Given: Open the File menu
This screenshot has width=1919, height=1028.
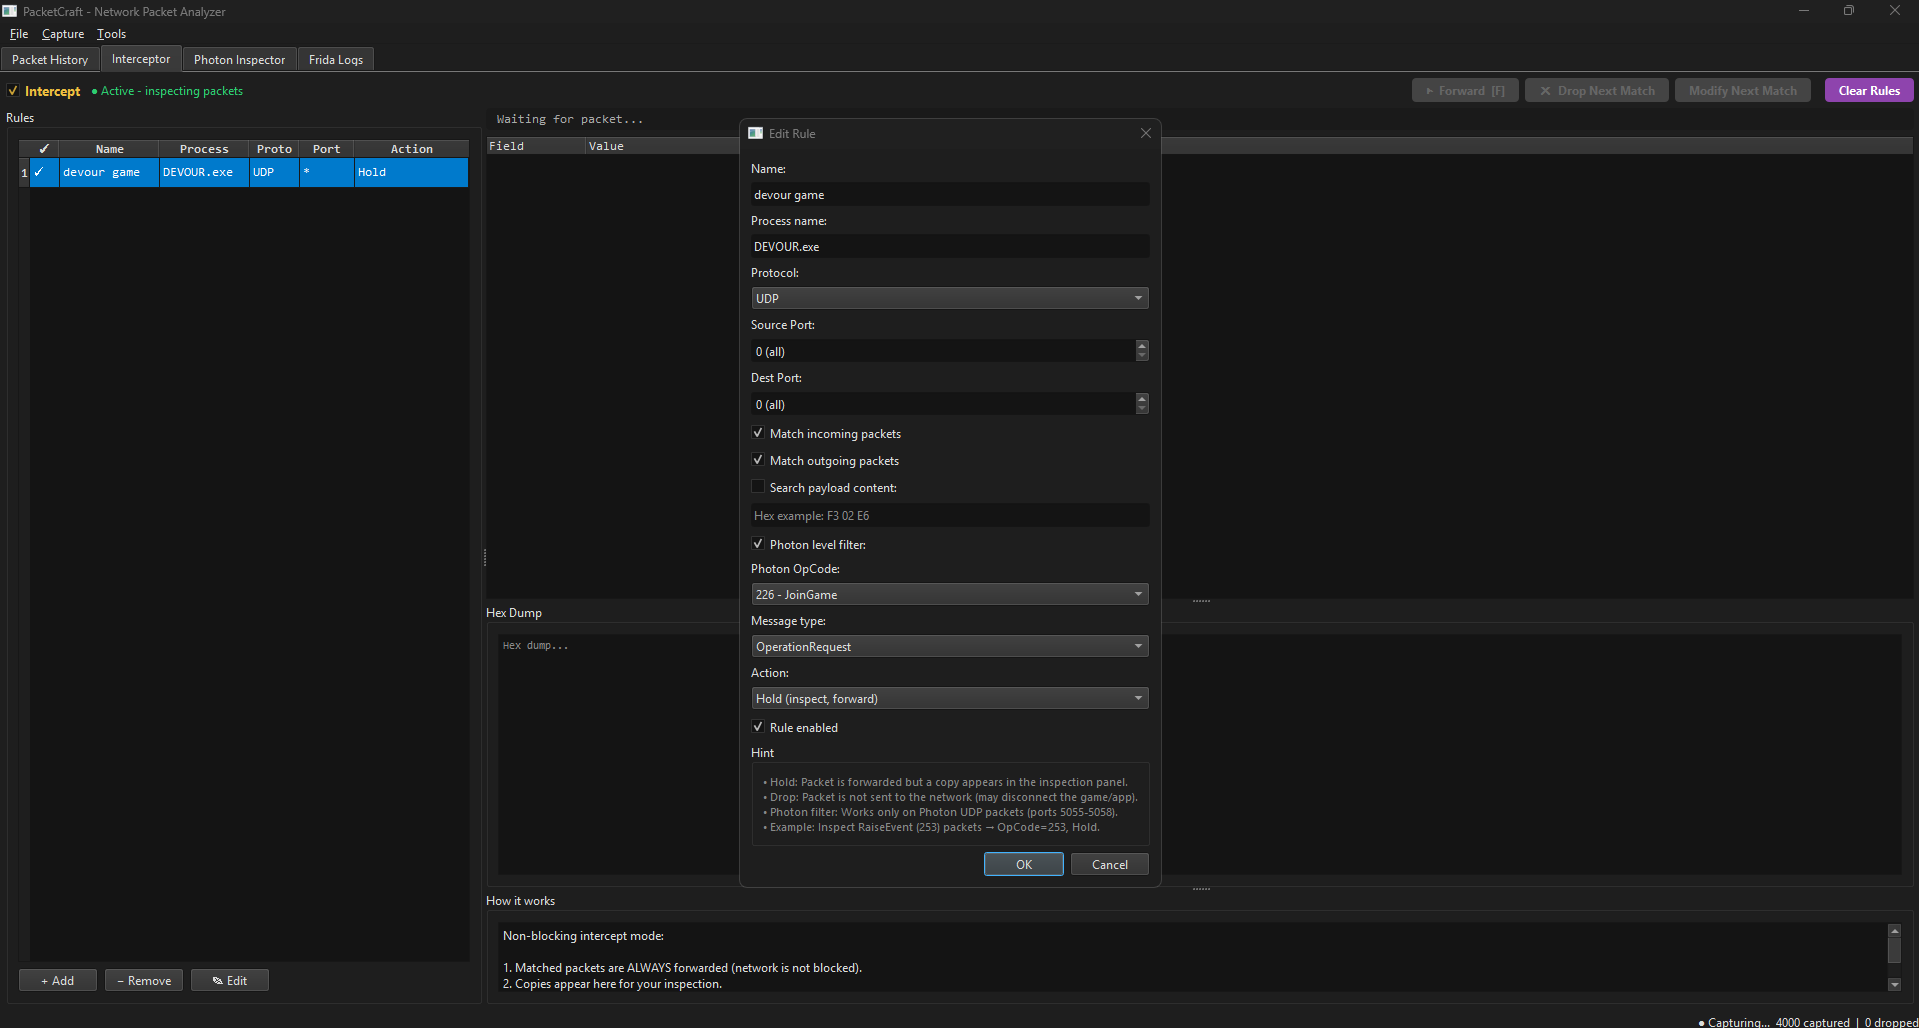Looking at the screenshot, I should point(19,34).
